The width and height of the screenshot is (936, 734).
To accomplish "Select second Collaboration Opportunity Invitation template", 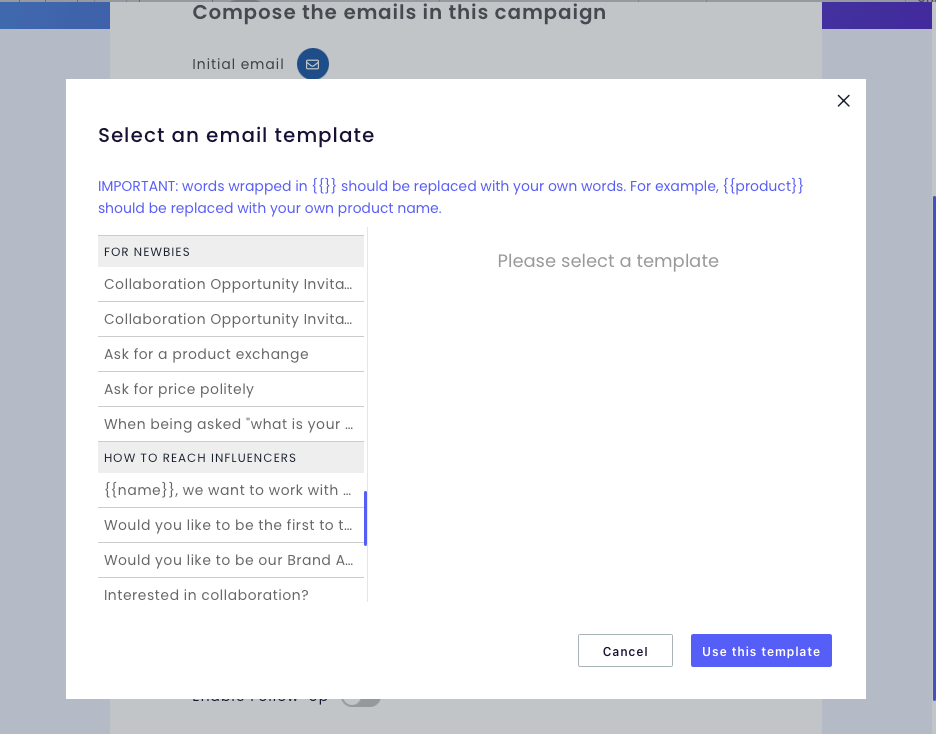I will pos(228,319).
